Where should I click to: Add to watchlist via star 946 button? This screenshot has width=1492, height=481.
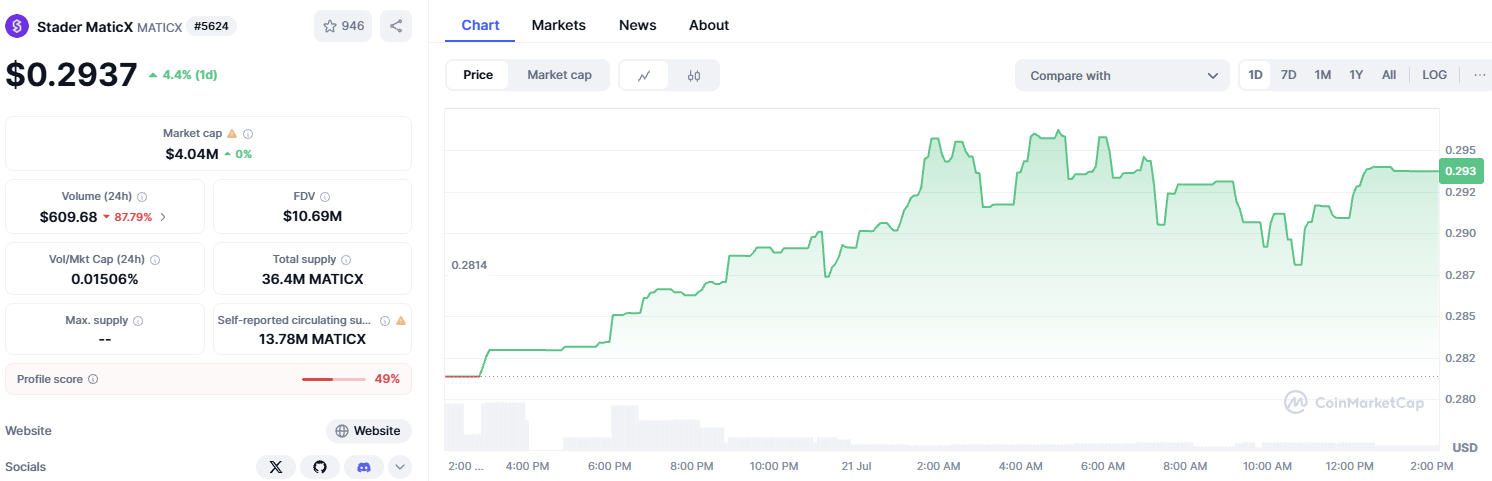(x=343, y=26)
